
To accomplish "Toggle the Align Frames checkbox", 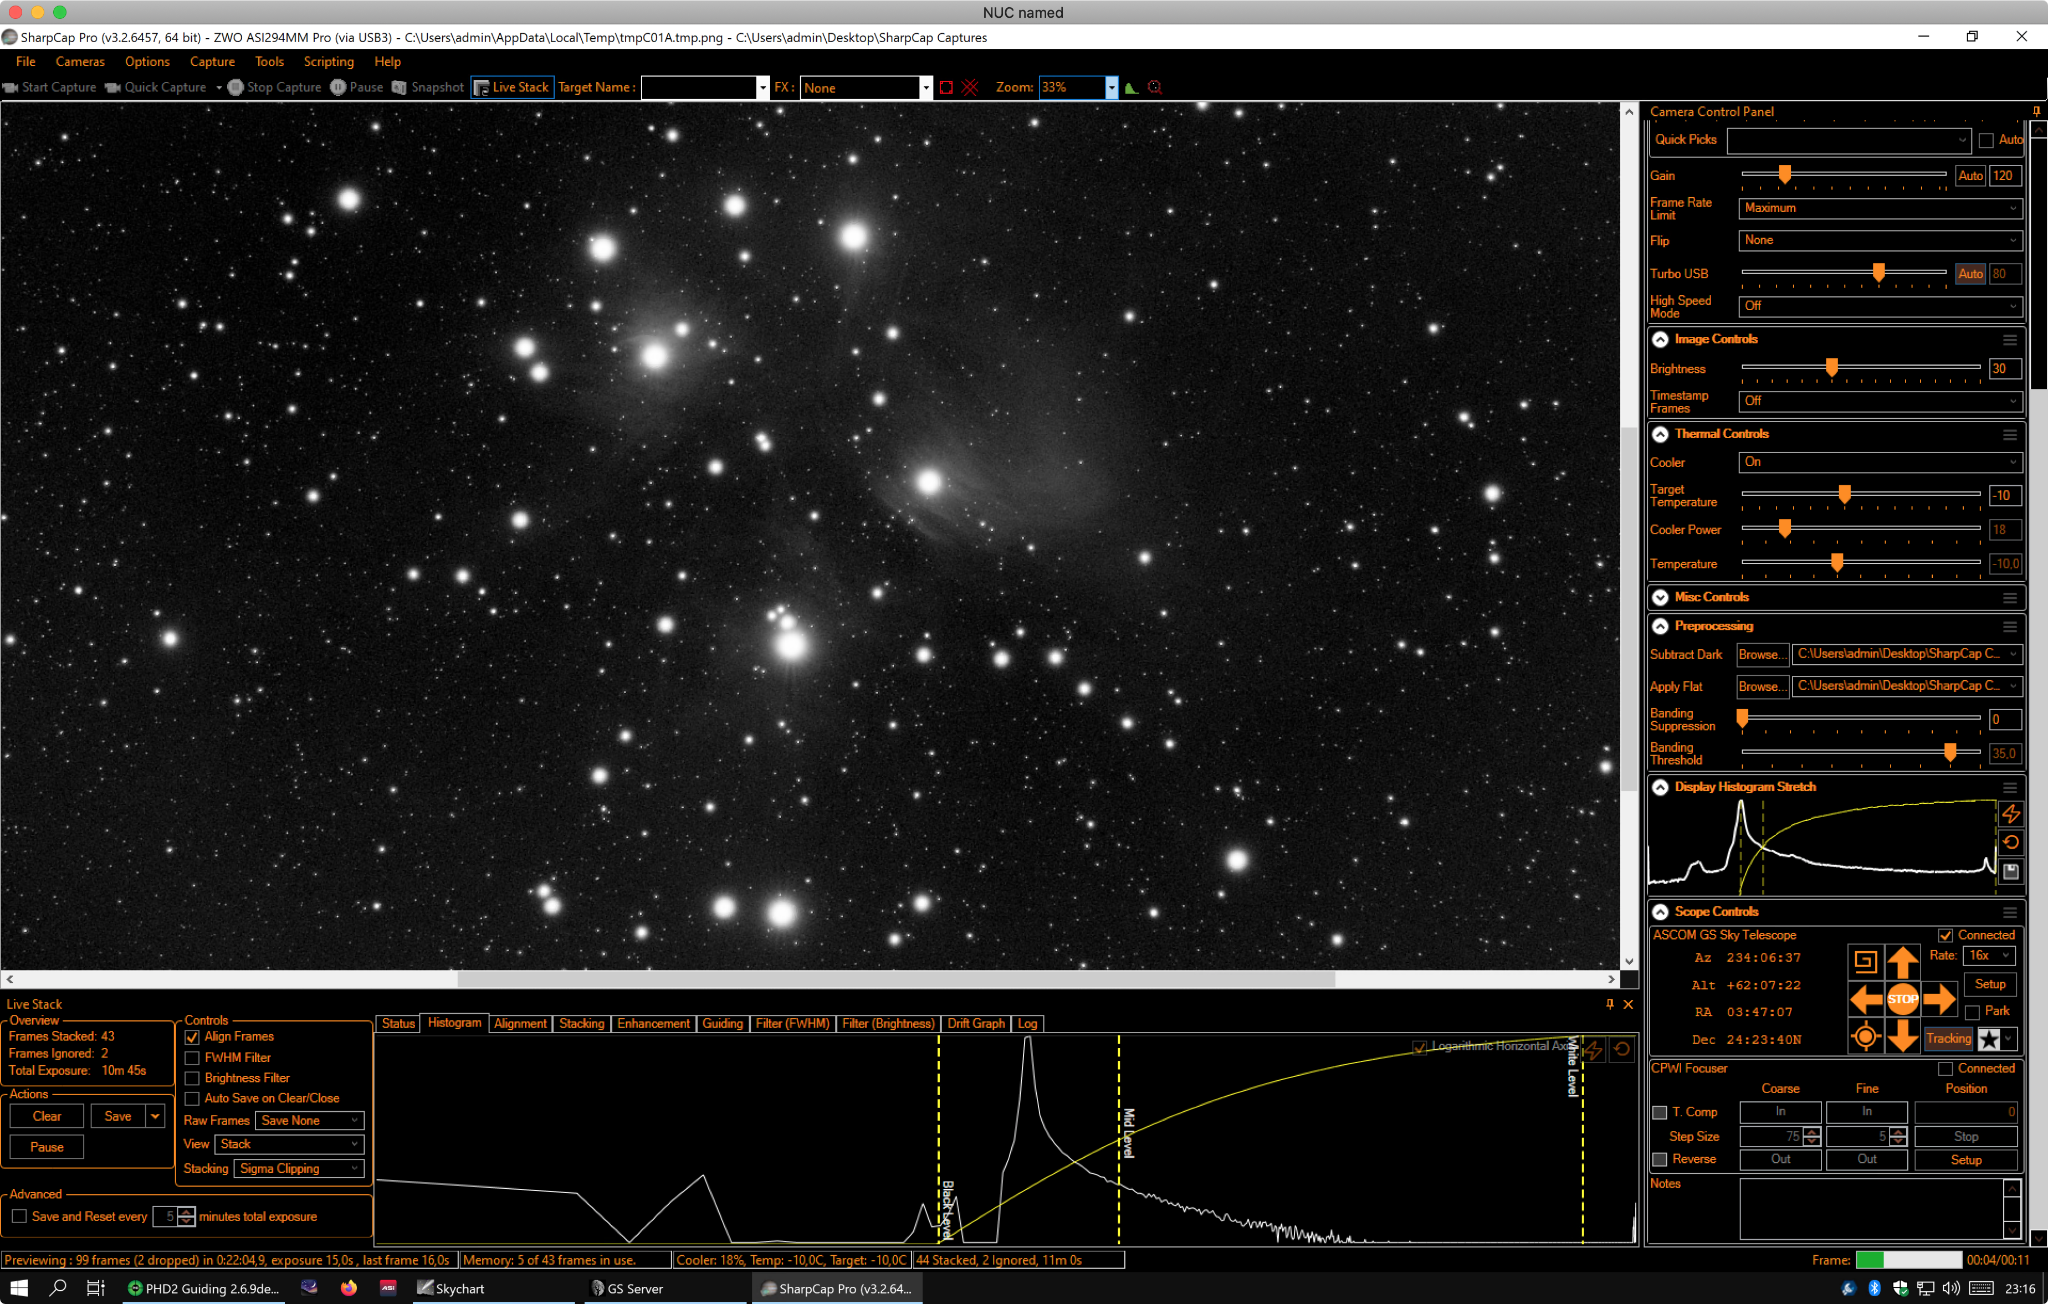I will pyautogui.click(x=192, y=1037).
